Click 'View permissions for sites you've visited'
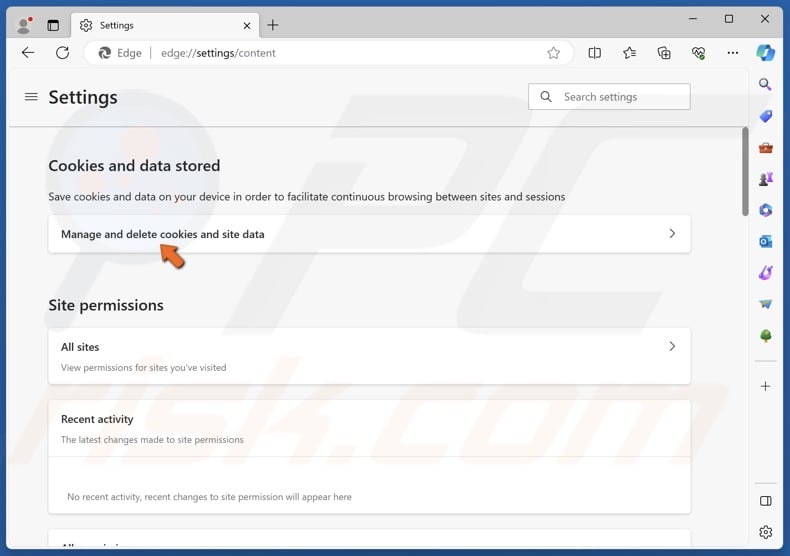 [x=144, y=368]
